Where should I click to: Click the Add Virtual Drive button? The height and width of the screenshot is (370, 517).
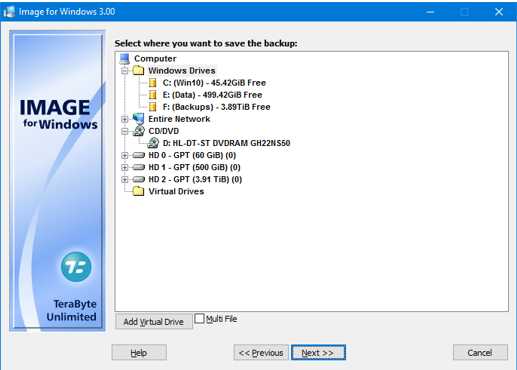click(x=154, y=322)
